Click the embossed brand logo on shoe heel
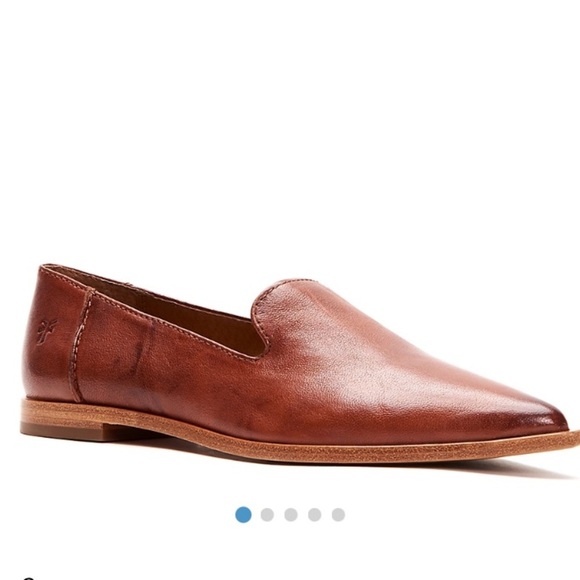This screenshot has height=580, width=580. click(x=47, y=331)
